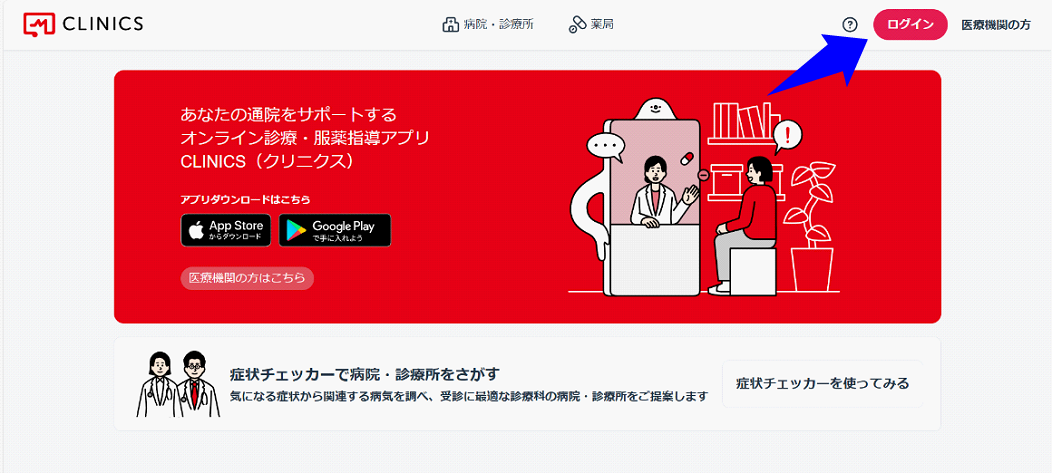Image resolution: width=1052 pixels, height=473 pixels.
Task: Click the Apple logo on the App Store badge
Action: pyautogui.click(x=196, y=231)
